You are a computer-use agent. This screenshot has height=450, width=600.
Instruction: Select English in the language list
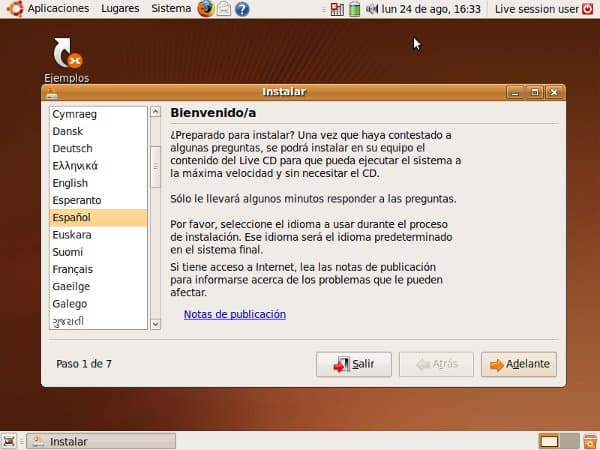click(x=70, y=183)
